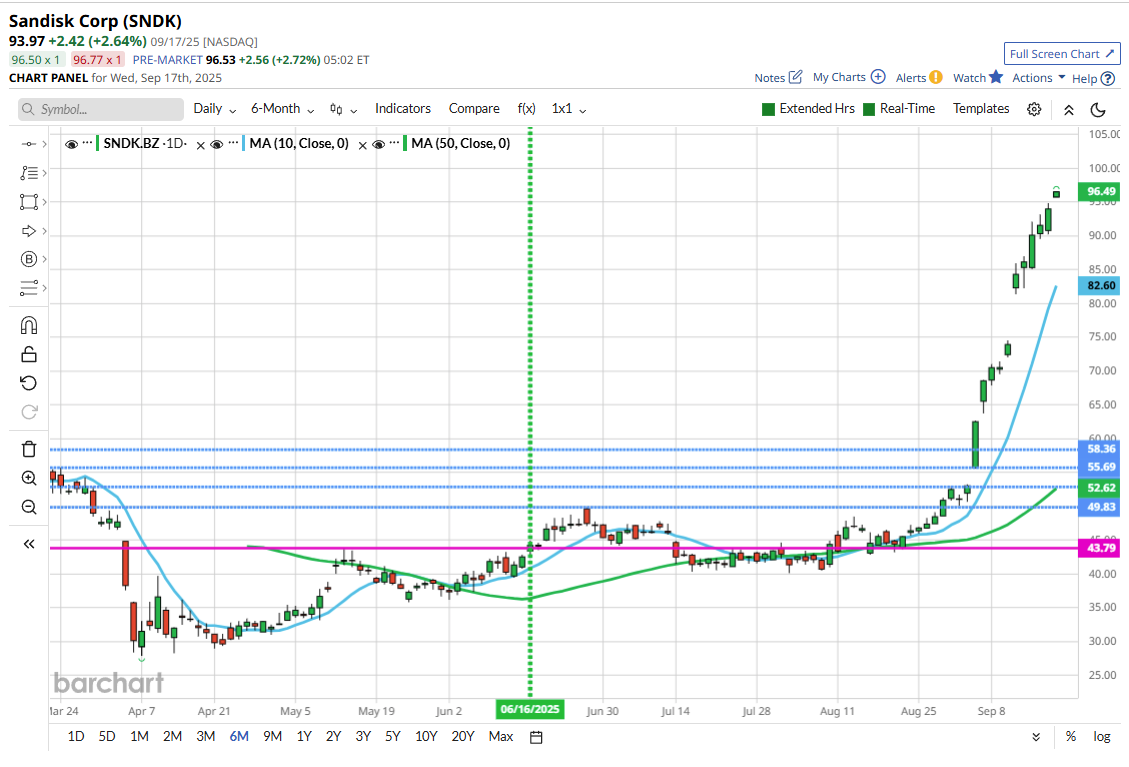Select the Zoom In magnifier tool

point(29,478)
